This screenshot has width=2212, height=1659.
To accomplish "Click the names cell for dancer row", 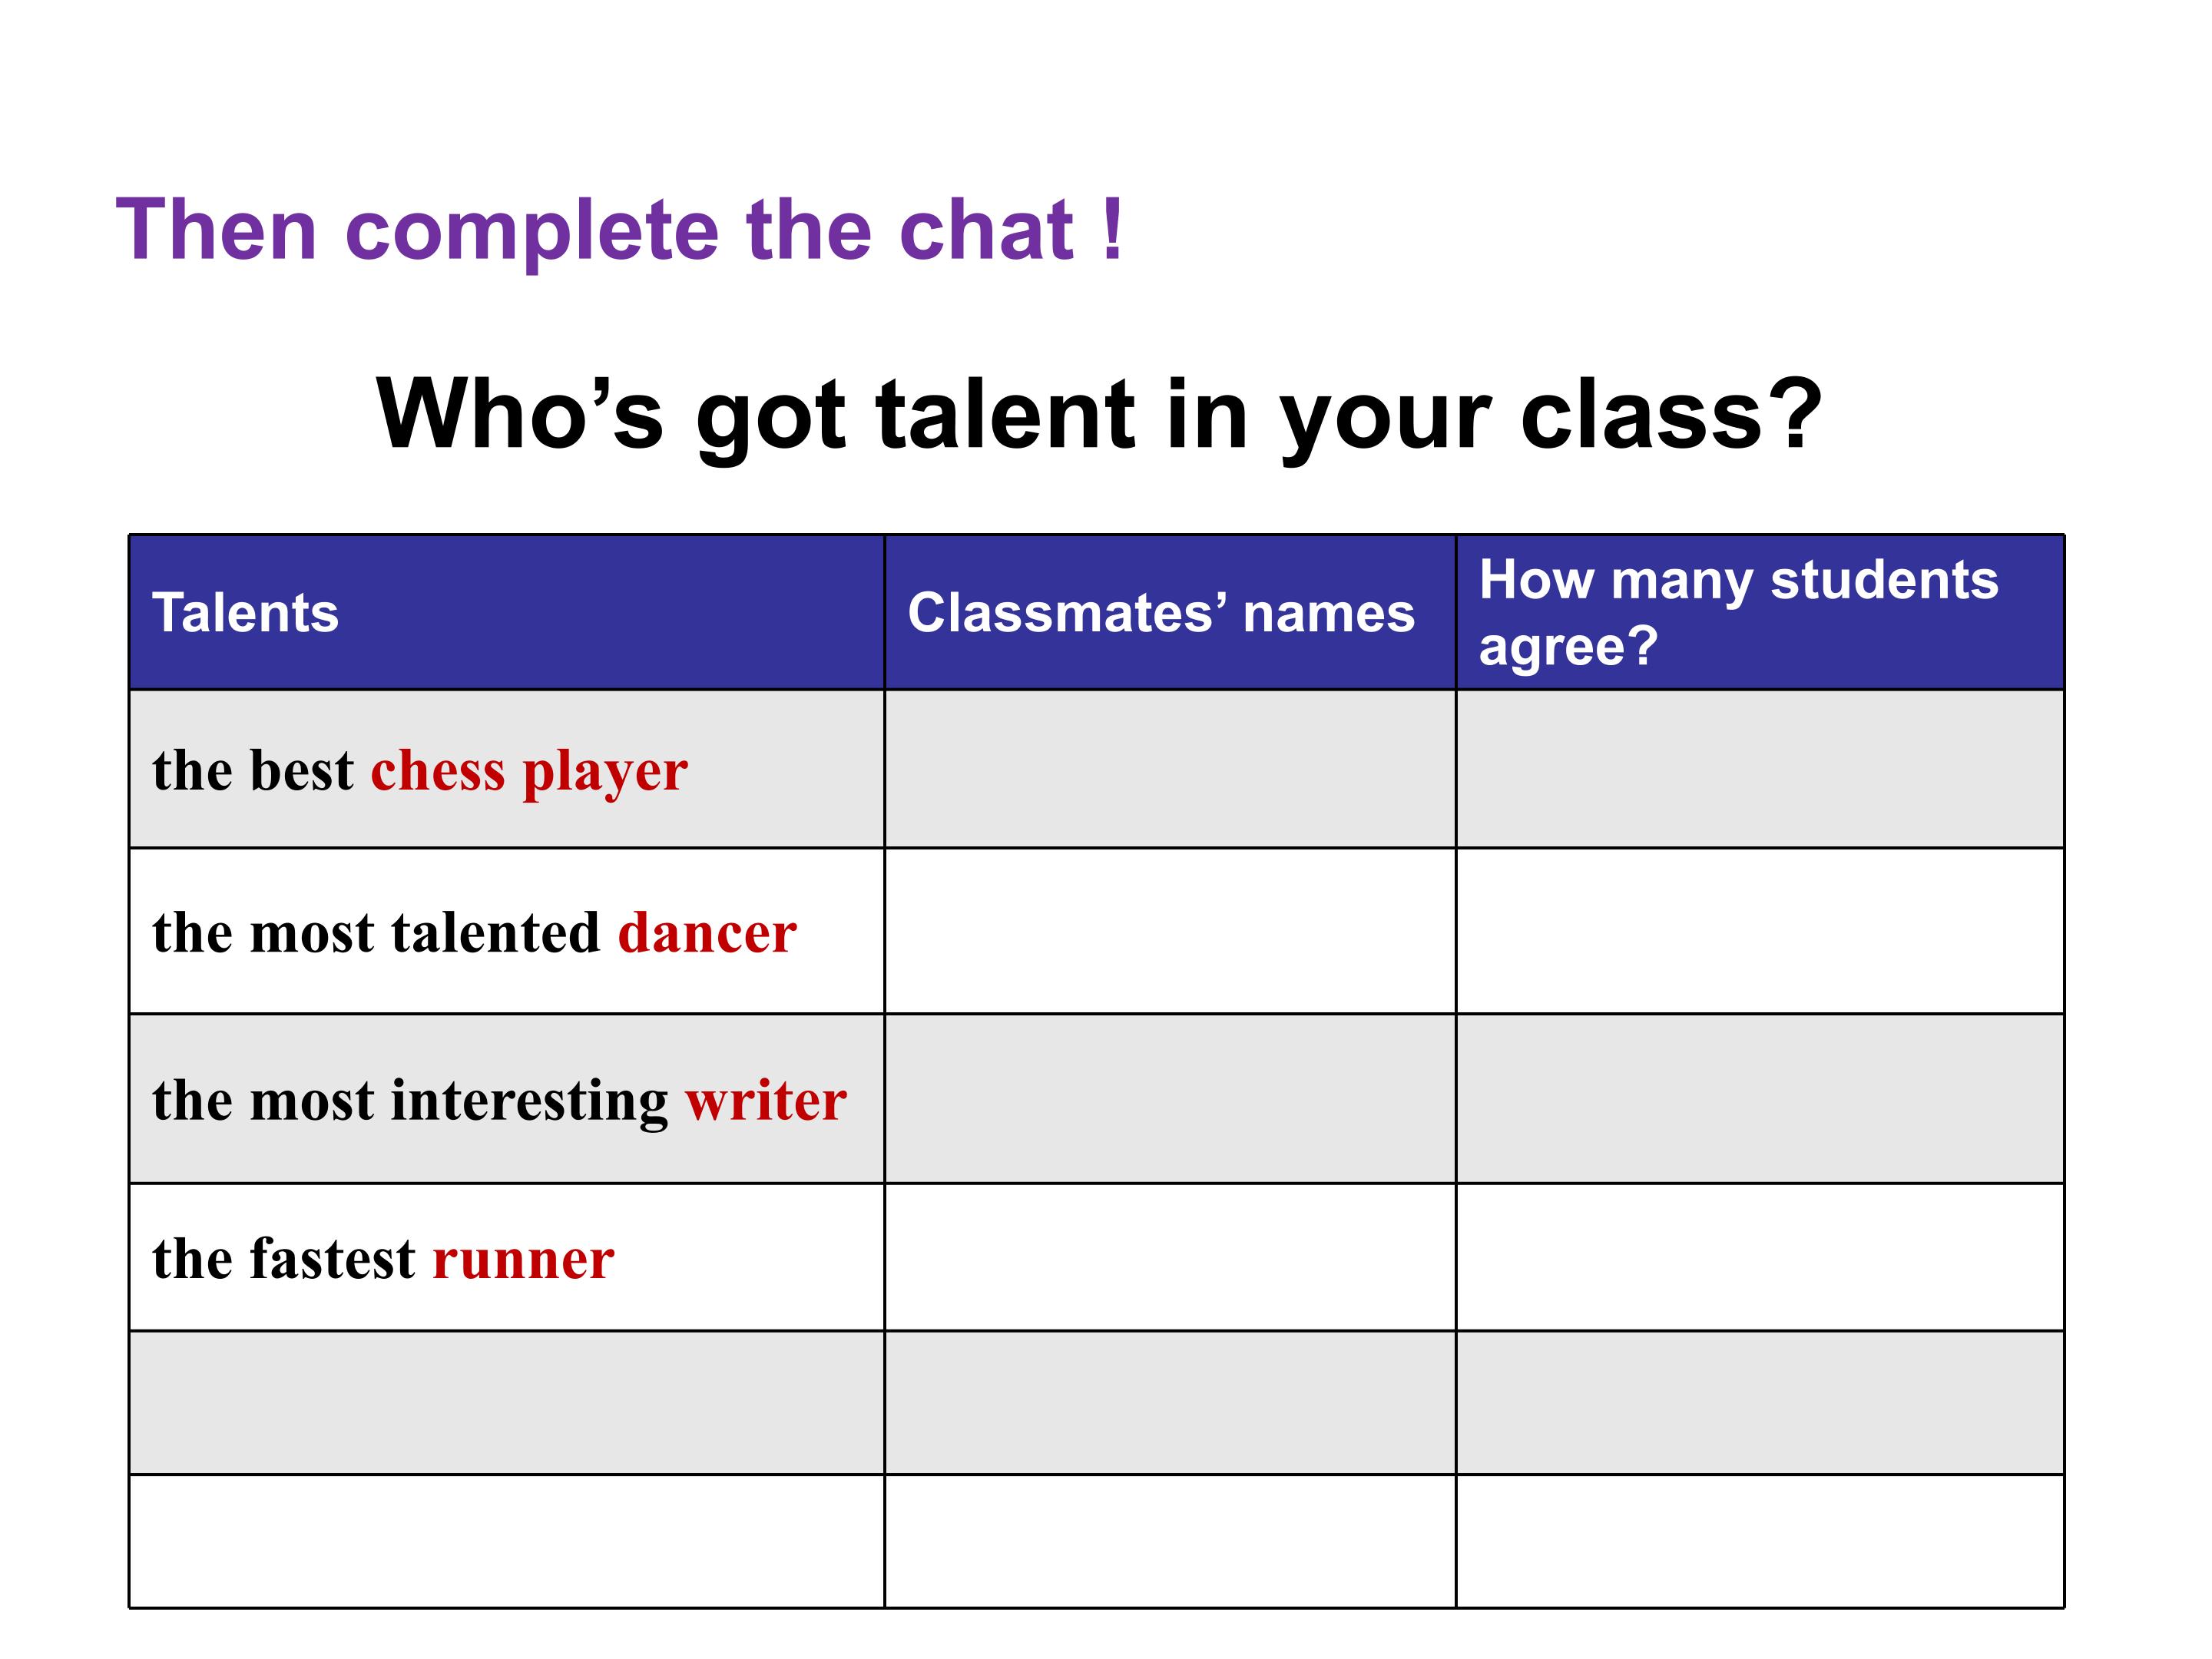I will [1170, 931].
